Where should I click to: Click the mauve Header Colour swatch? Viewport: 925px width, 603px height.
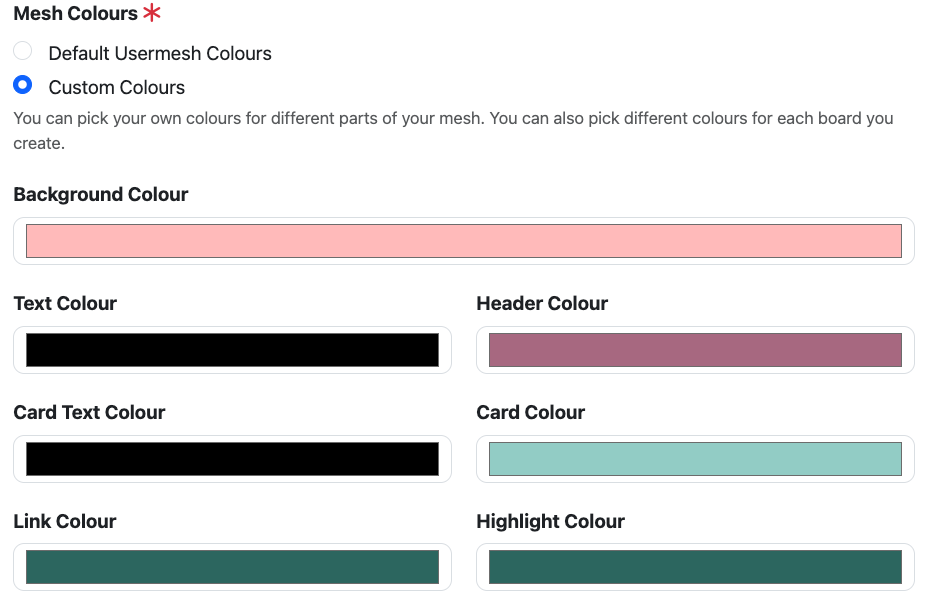click(x=695, y=349)
